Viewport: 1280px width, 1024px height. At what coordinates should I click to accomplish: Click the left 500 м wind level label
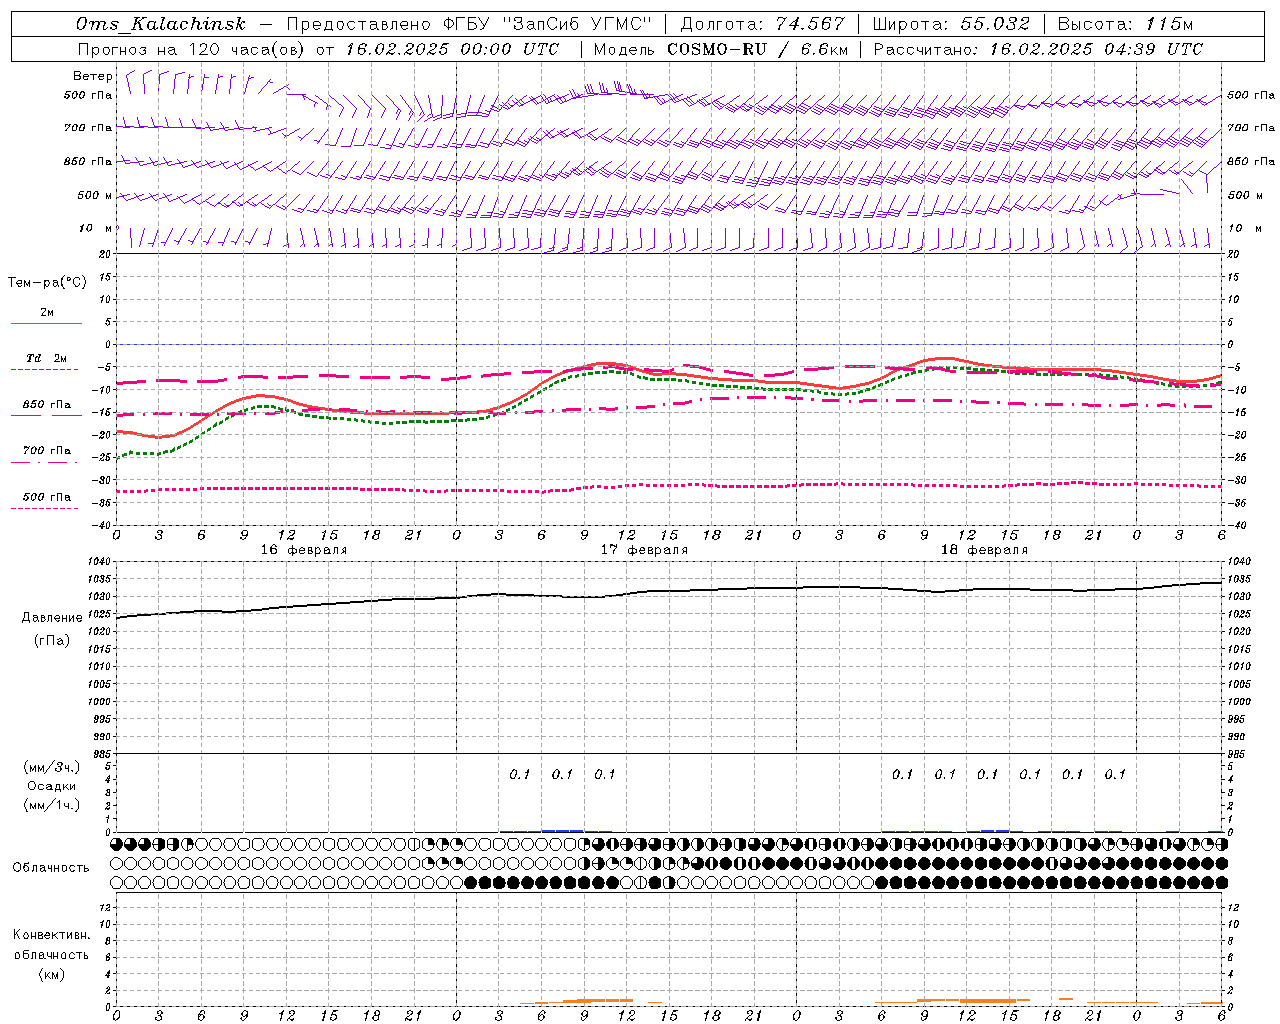(95, 195)
